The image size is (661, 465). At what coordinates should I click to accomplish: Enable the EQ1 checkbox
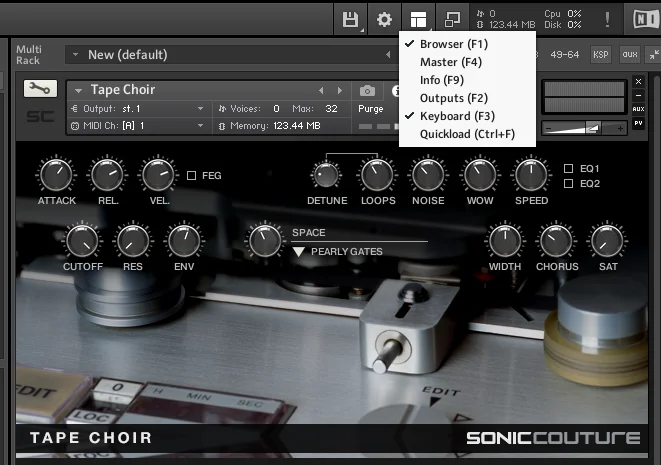pyautogui.click(x=568, y=169)
